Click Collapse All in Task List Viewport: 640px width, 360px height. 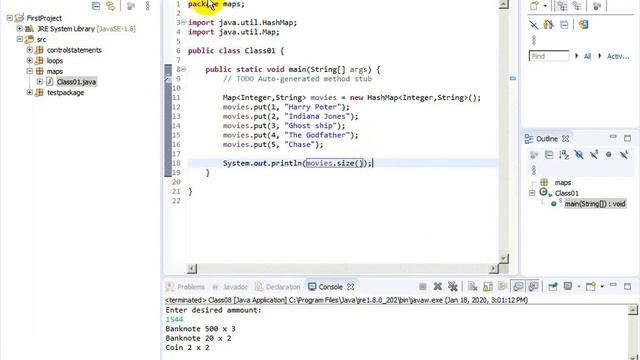click(x=564, y=24)
